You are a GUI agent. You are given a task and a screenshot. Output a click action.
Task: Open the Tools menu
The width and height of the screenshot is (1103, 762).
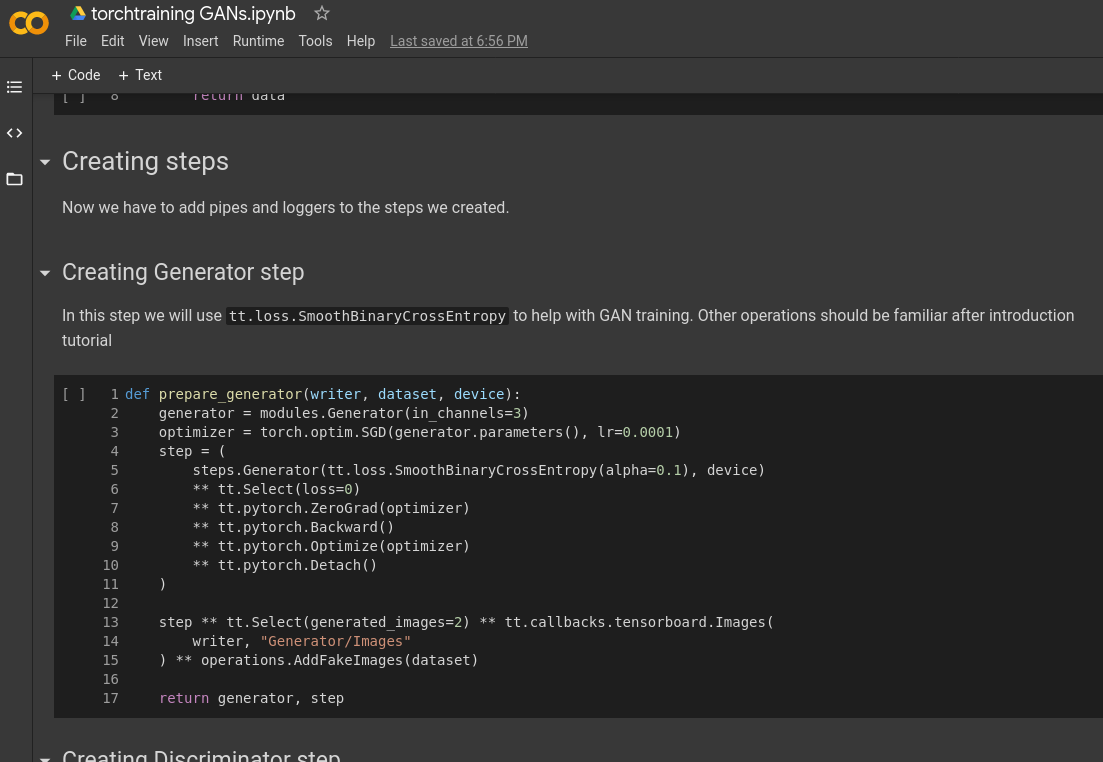[x=315, y=41]
